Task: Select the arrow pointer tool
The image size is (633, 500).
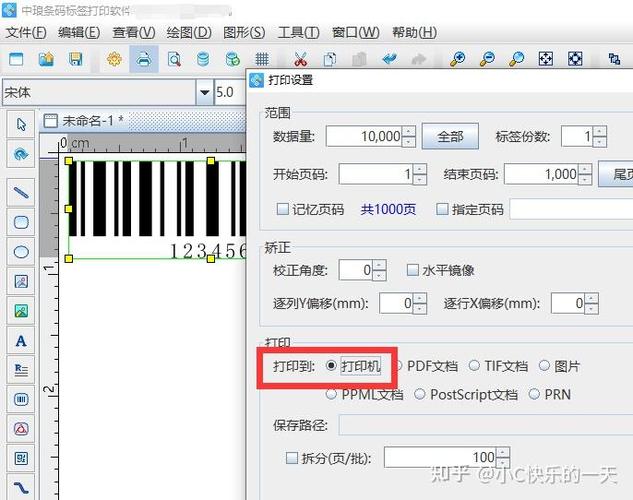Action: [x=21, y=125]
